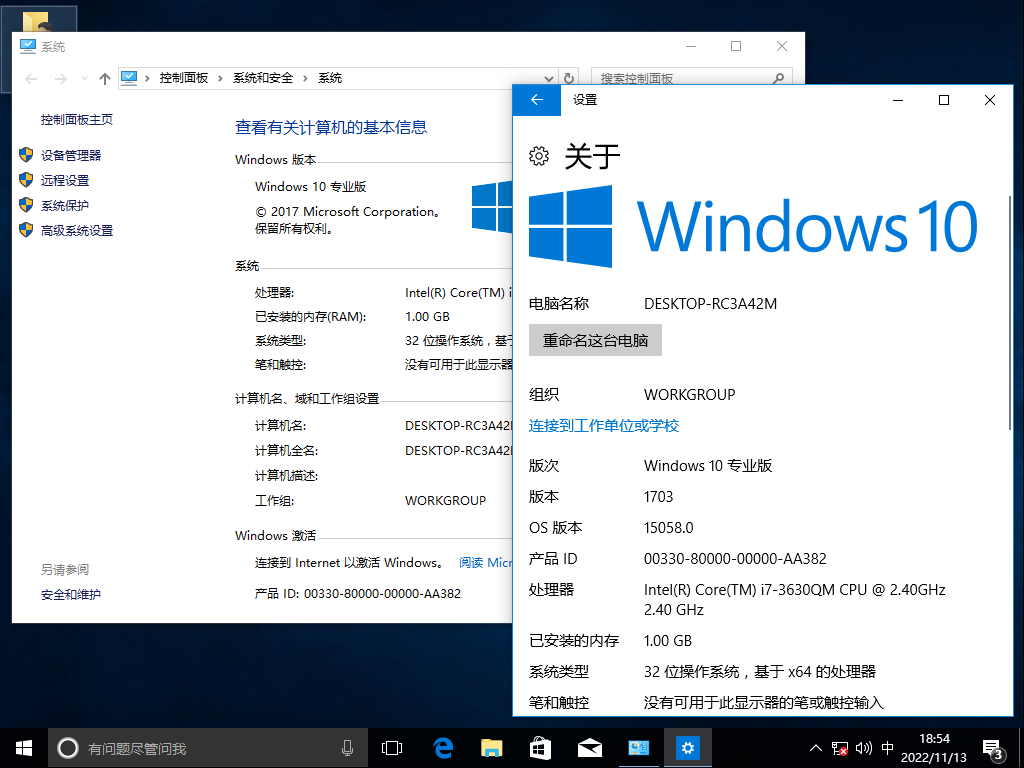Switch to the Control Panel taskbar item
The height and width of the screenshot is (768, 1024).
(x=639, y=748)
